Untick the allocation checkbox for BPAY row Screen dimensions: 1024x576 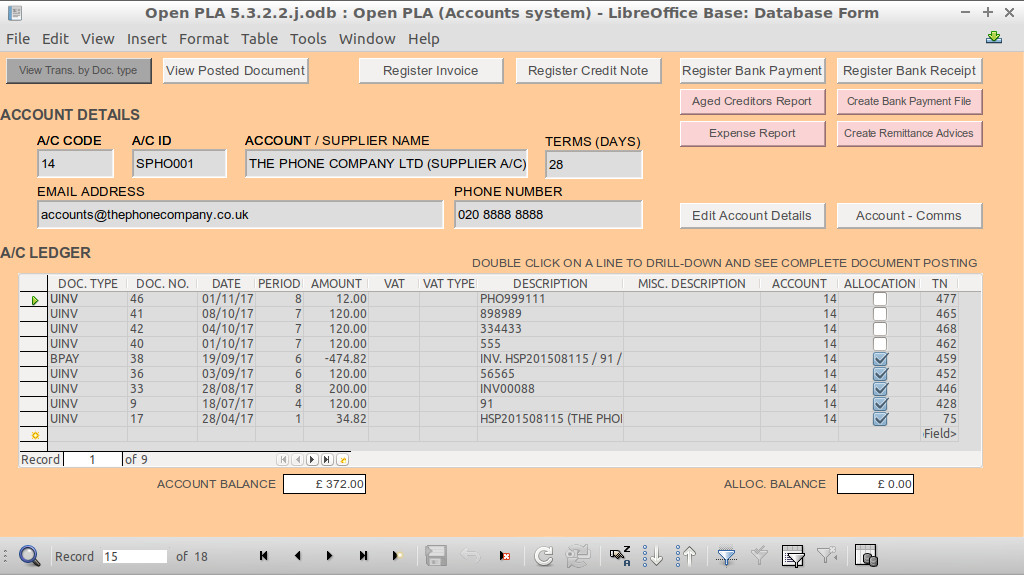(x=880, y=359)
